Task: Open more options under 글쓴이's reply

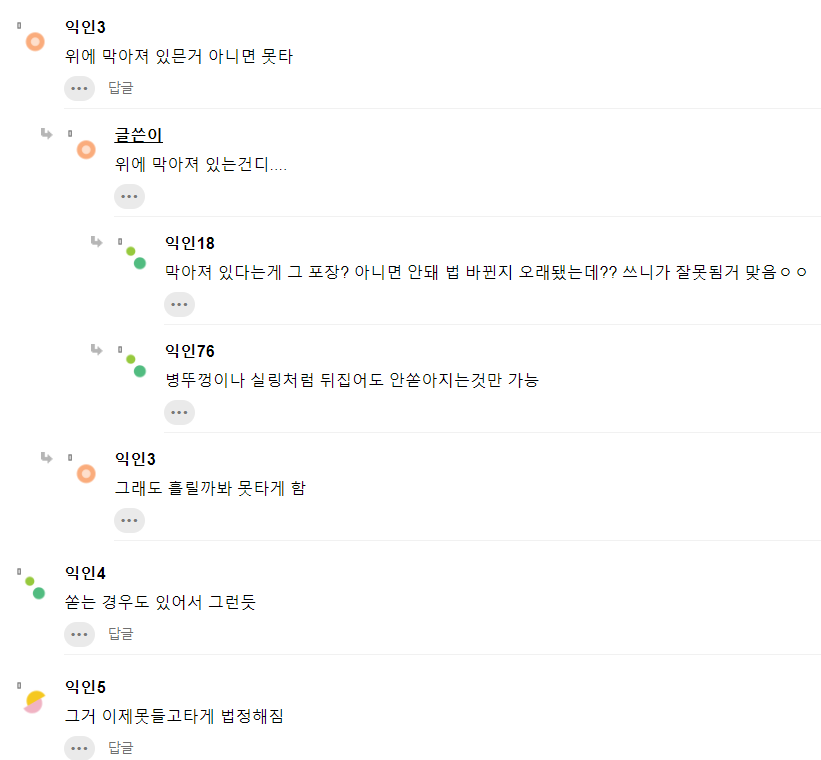Action: click(x=129, y=197)
